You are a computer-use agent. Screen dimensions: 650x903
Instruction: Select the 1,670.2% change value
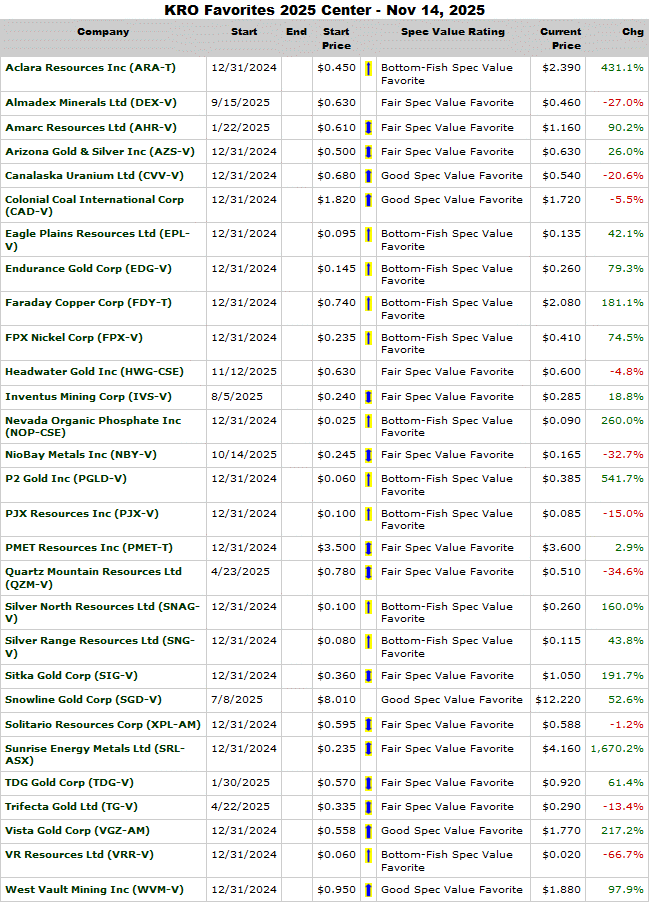pos(617,749)
